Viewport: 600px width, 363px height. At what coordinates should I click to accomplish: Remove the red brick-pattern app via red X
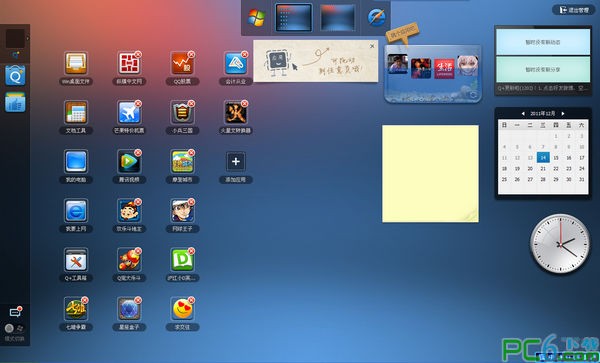click(x=138, y=54)
